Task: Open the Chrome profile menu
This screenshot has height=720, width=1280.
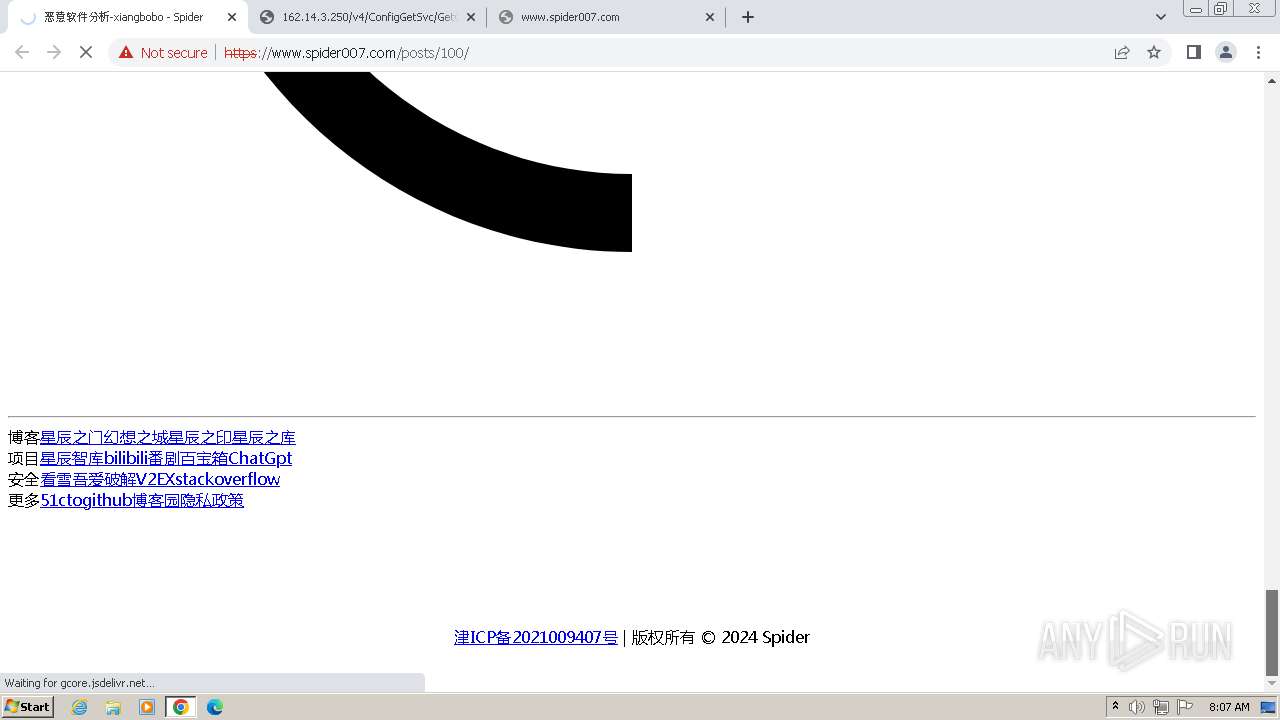Action: pos(1226,52)
